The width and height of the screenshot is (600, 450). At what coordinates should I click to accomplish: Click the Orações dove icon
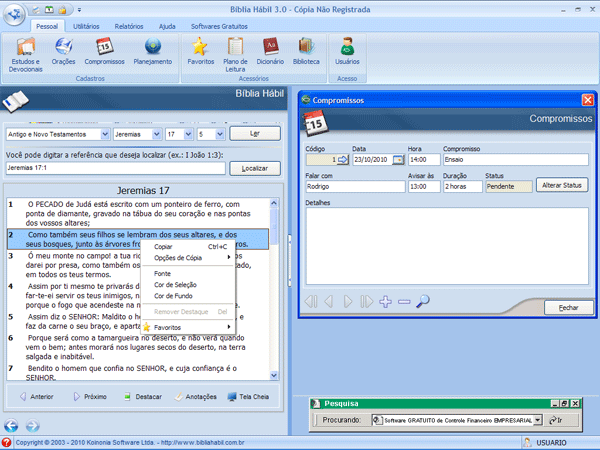(x=64, y=50)
